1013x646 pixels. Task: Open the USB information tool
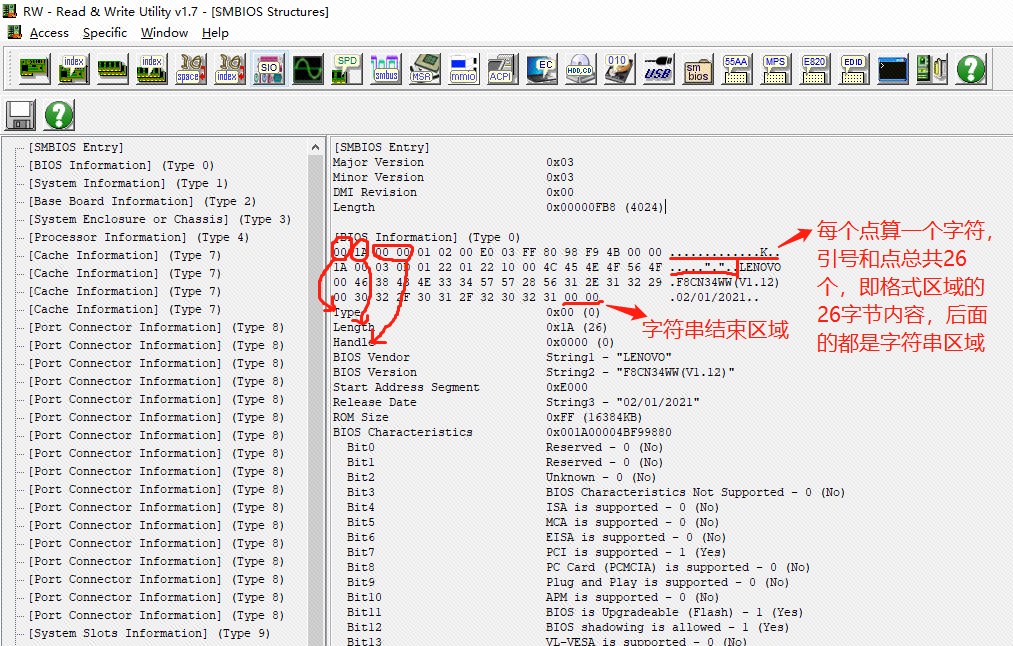[x=657, y=69]
